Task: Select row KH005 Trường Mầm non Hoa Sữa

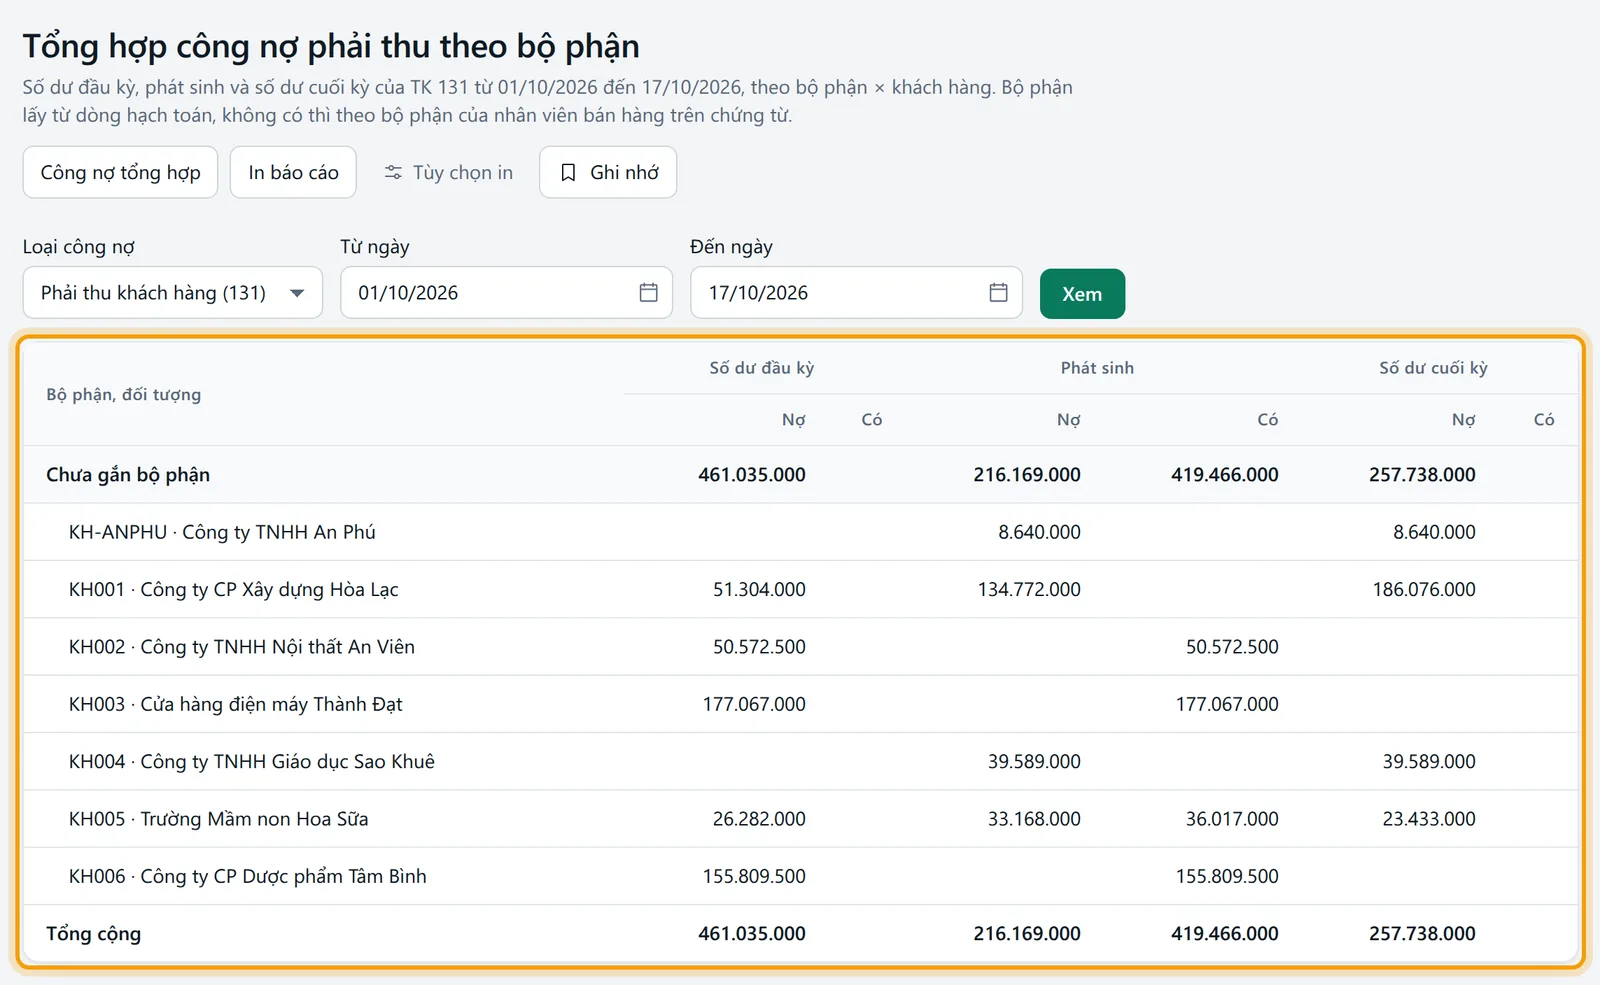Action: pyautogui.click(x=800, y=818)
